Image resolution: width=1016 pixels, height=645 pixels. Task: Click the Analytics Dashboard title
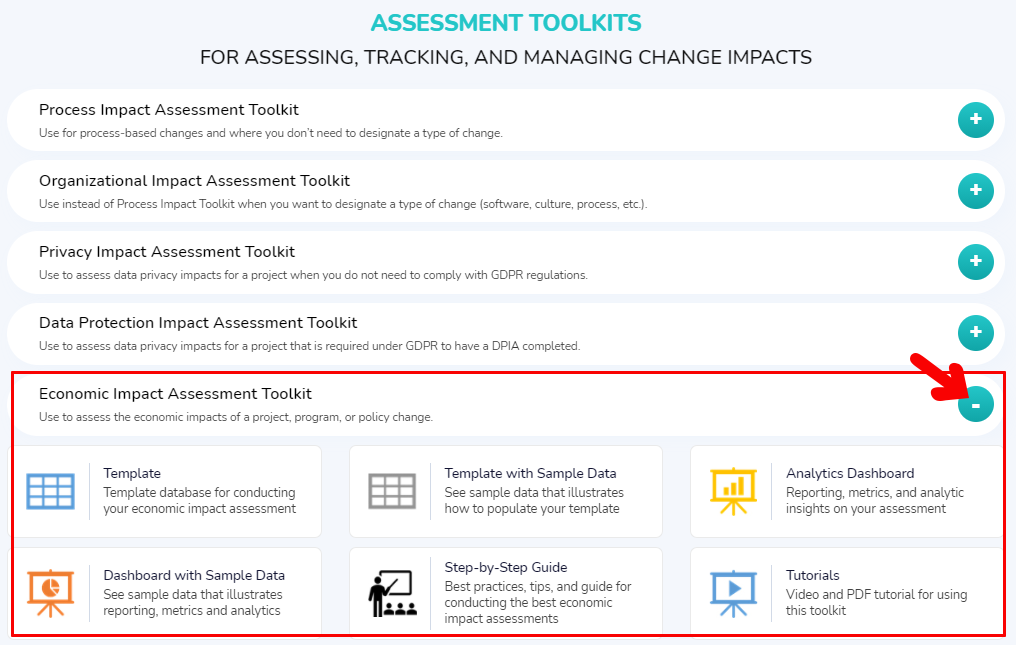pos(850,473)
